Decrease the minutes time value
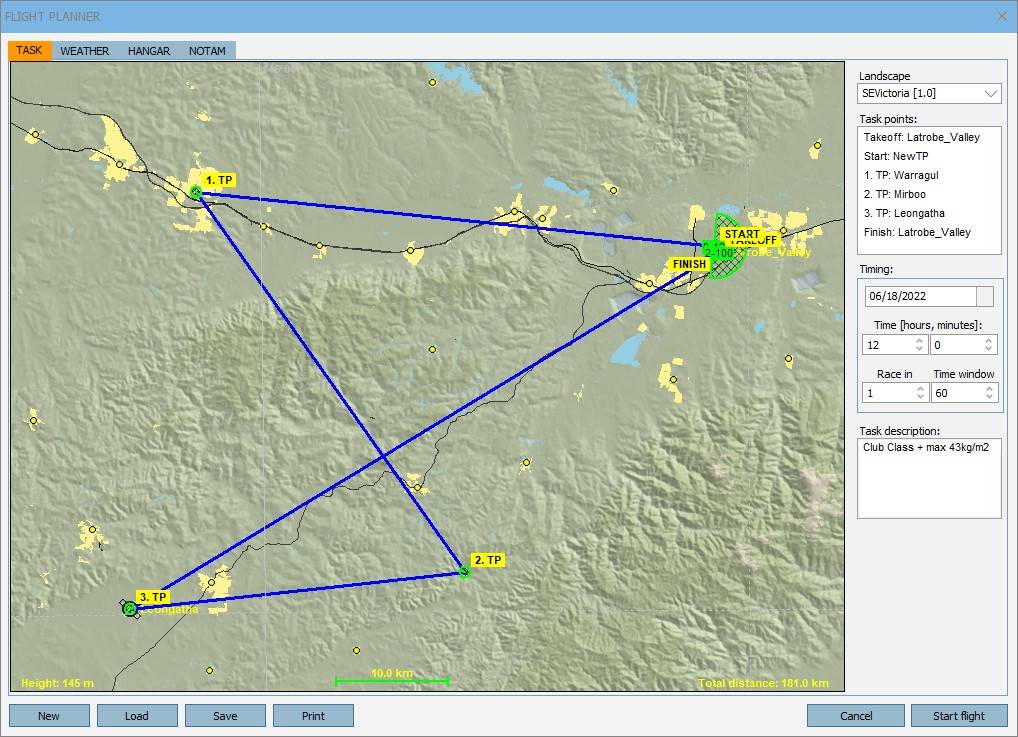The width and height of the screenshot is (1018, 737). (x=988, y=349)
